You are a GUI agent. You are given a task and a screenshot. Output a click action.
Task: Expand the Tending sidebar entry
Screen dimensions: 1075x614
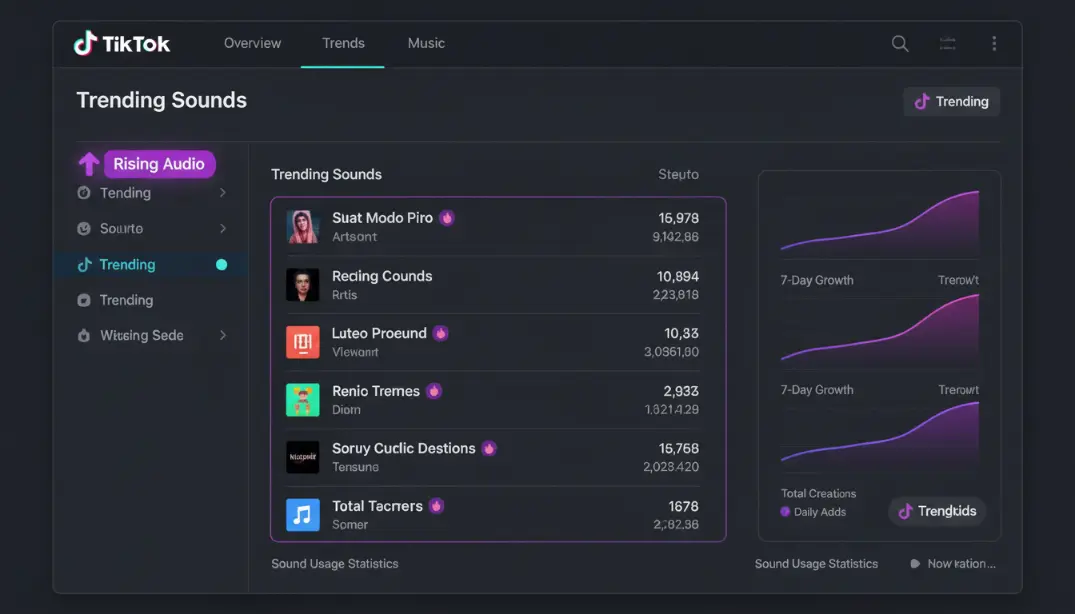point(223,192)
